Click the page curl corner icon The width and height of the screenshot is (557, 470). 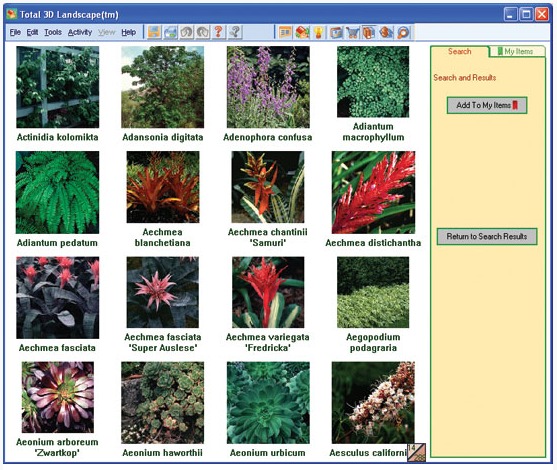(x=416, y=453)
